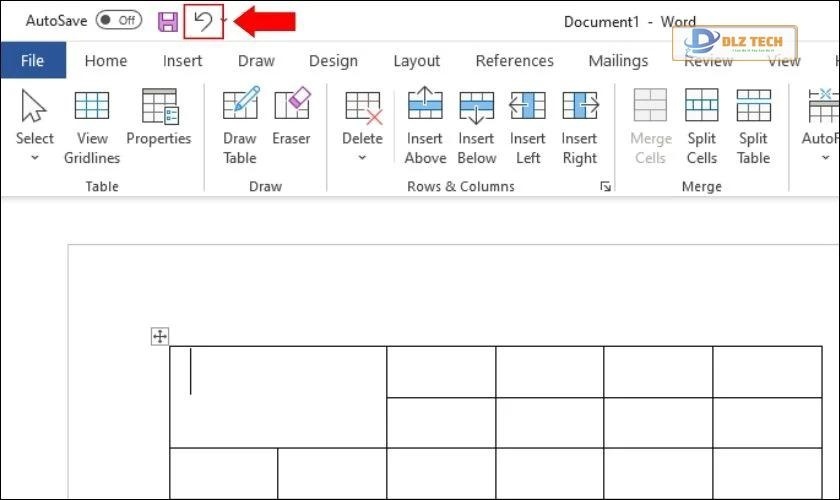Viewport: 840px width, 500px height.
Task: Insert a column to the left
Action: point(527,127)
